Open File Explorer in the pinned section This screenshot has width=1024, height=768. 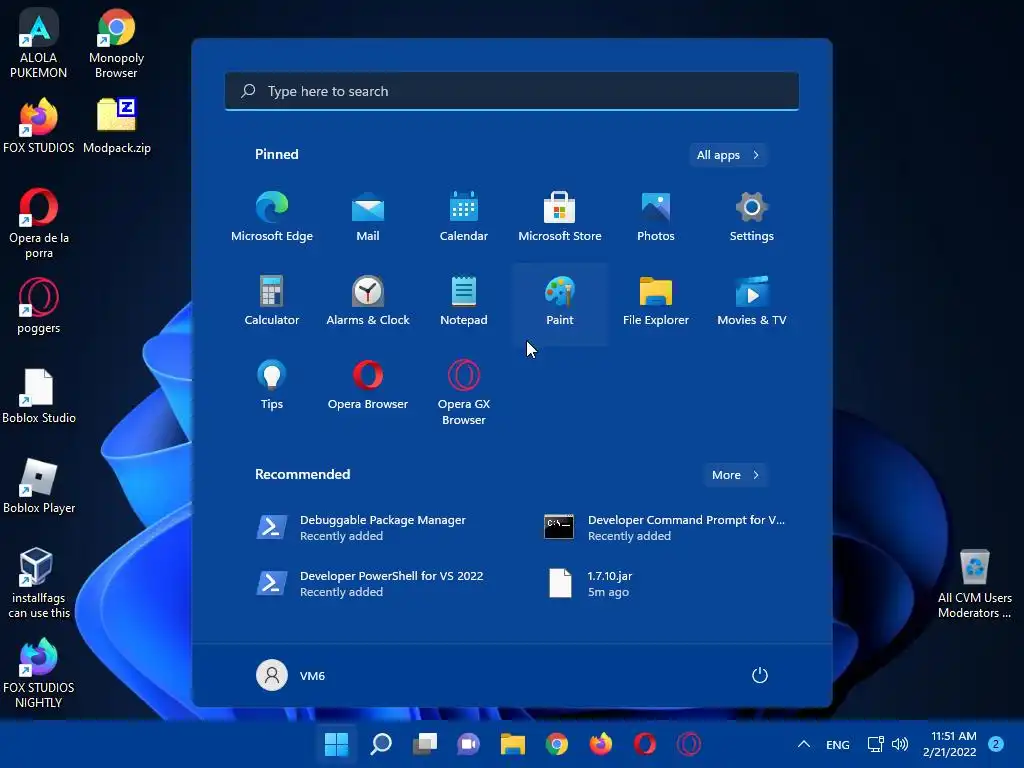pyautogui.click(x=656, y=300)
